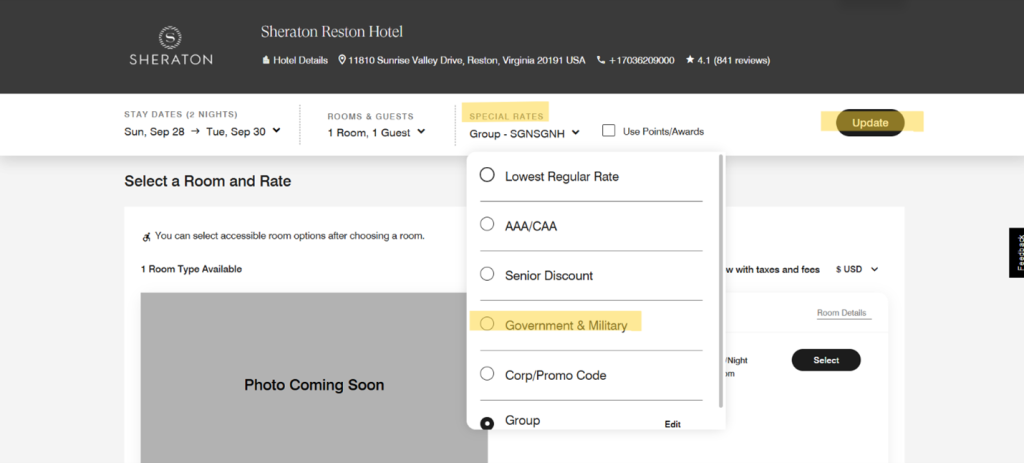Select Government & Military rate option

[x=487, y=324]
